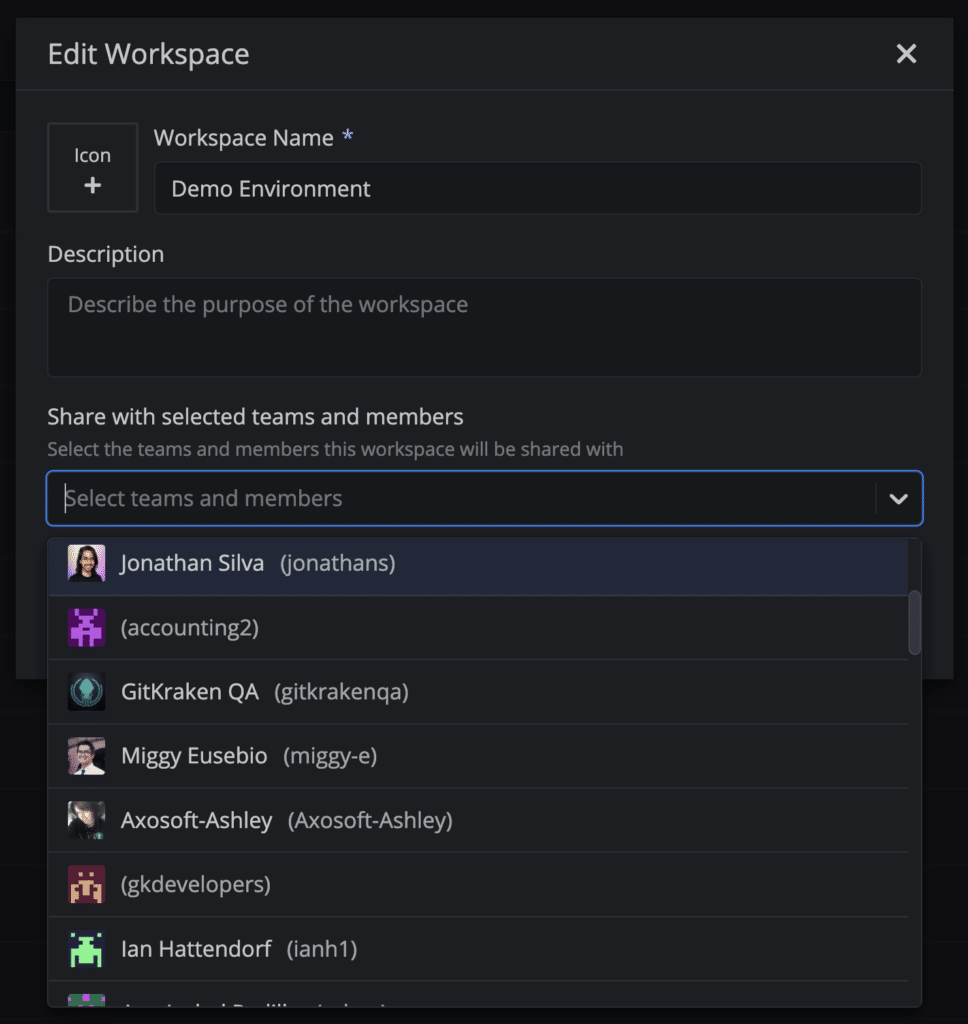Focus the Select teams and members field
This screenshot has width=968, height=1024.
tap(460, 499)
